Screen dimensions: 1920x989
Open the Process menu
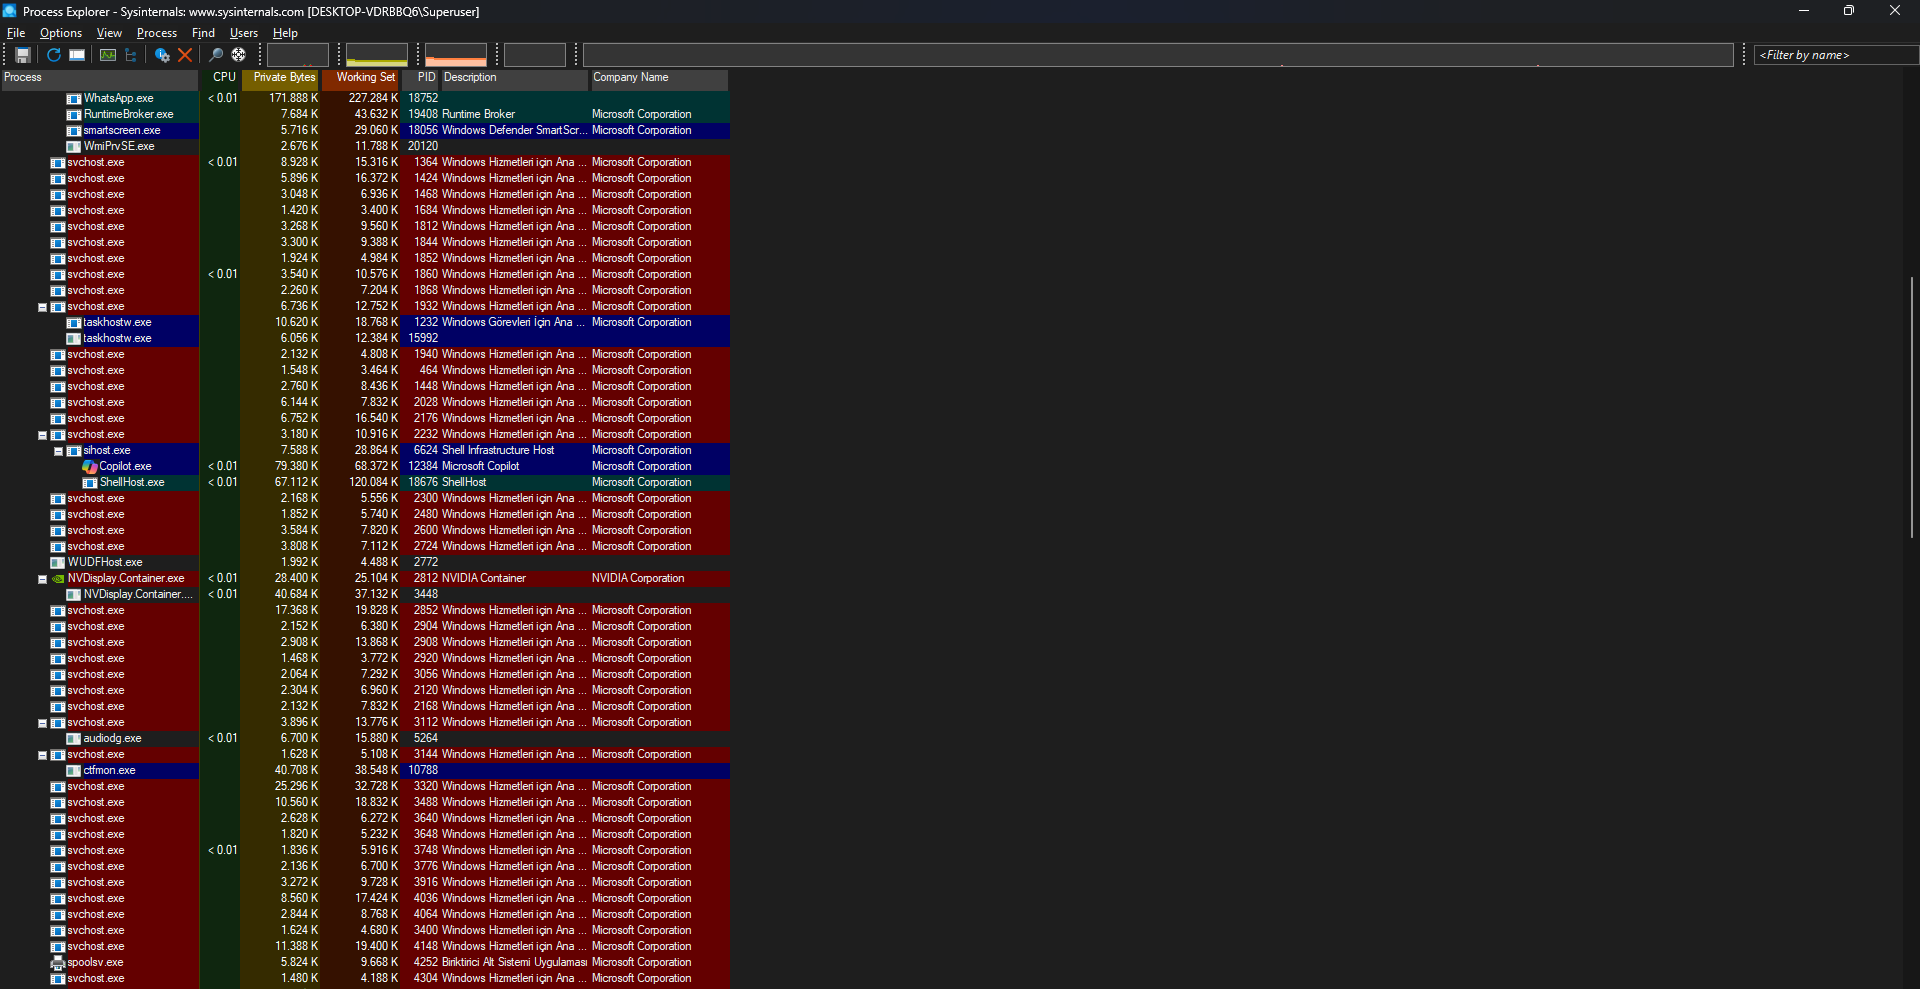pyautogui.click(x=157, y=33)
